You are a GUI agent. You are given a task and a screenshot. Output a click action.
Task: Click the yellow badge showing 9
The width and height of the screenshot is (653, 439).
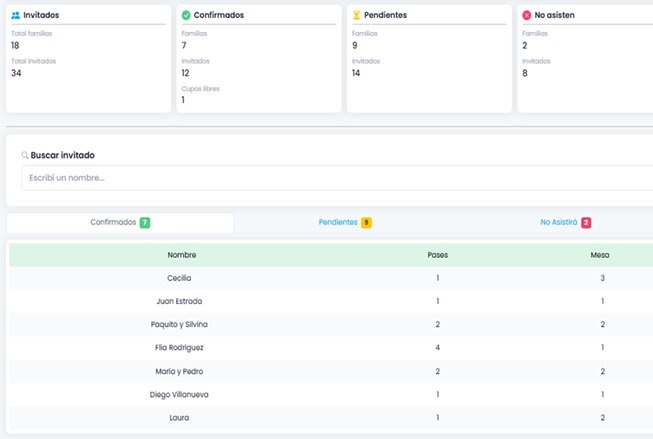[366, 222]
